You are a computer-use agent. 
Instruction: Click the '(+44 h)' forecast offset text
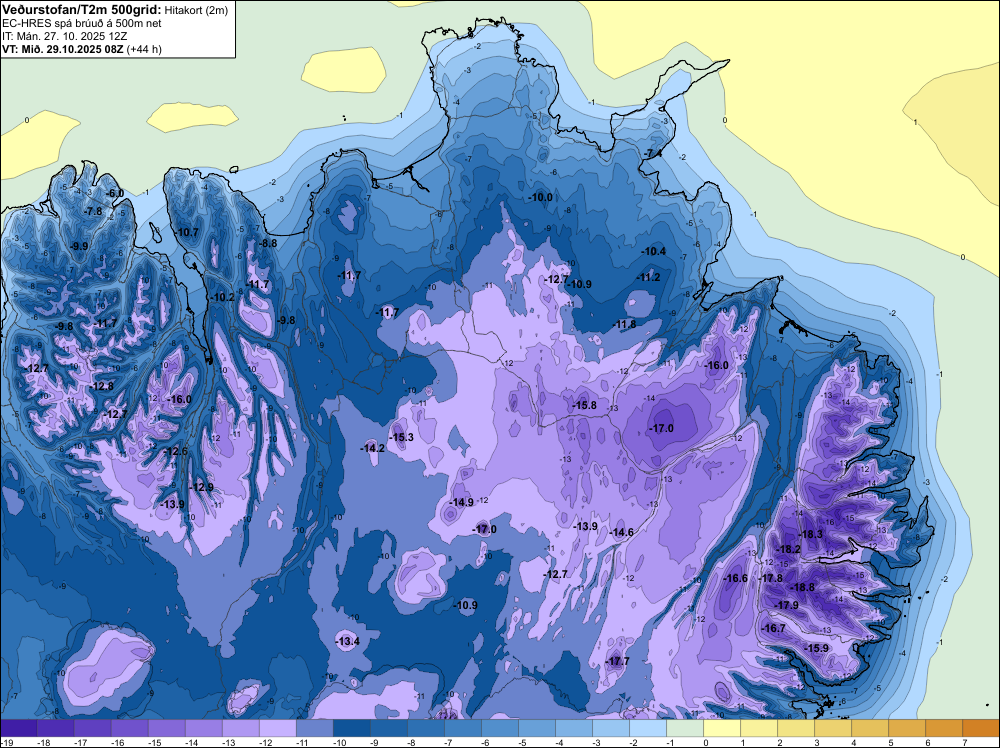pos(144,49)
